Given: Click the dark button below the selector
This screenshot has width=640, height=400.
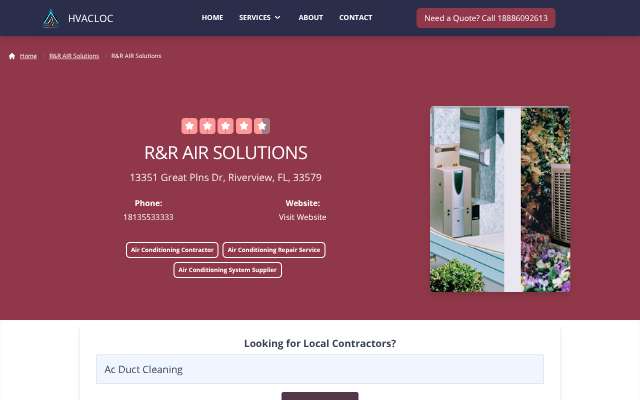Looking at the screenshot, I should coord(320,396).
